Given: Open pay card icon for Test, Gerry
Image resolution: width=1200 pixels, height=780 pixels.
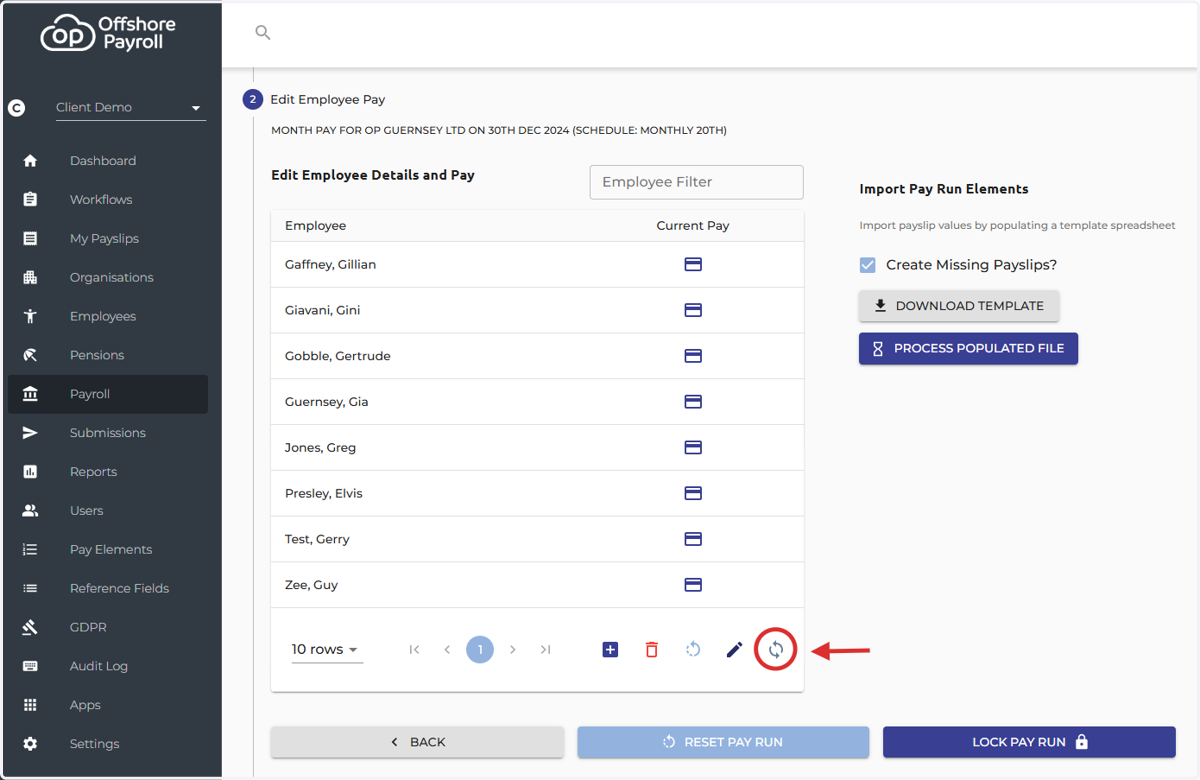Looking at the screenshot, I should tap(692, 539).
